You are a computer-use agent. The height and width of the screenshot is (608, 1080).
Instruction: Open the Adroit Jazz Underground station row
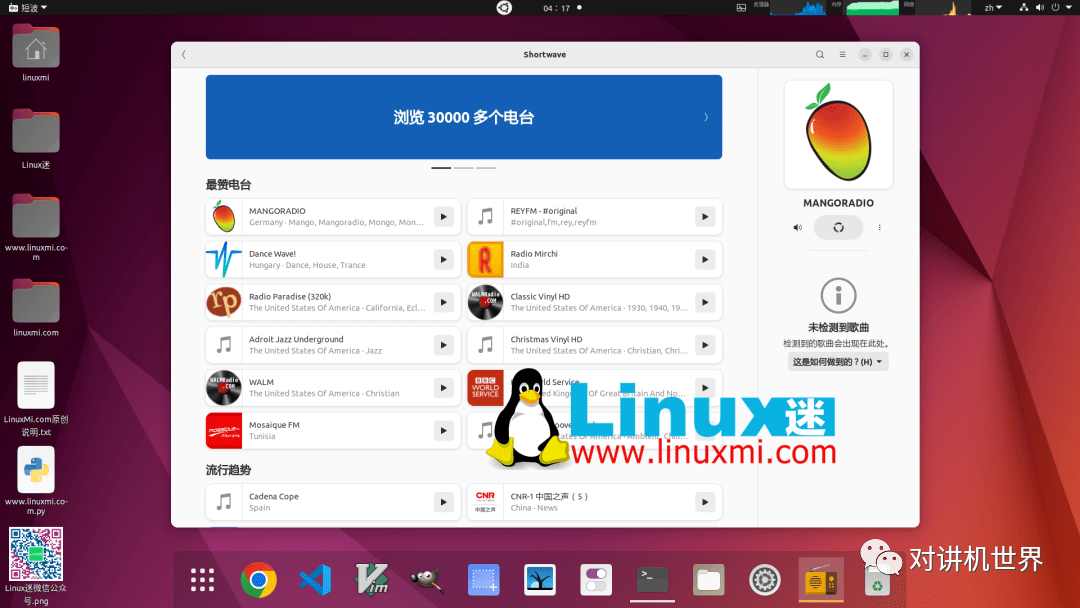[x=333, y=345]
